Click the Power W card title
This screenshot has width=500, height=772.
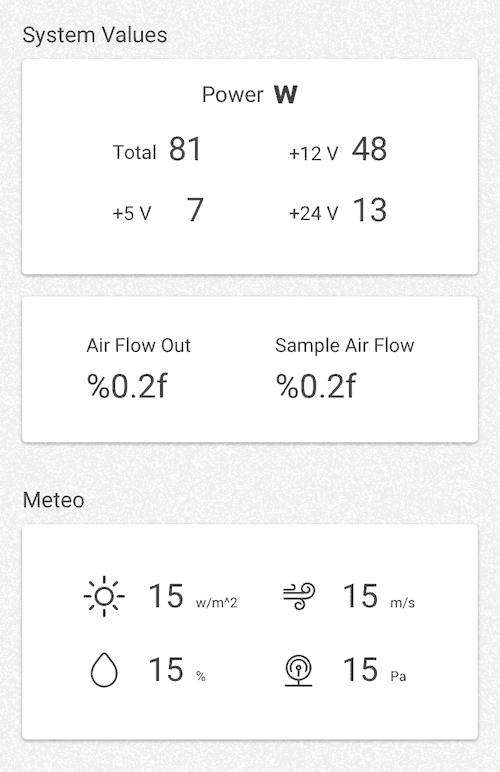[250, 95]
